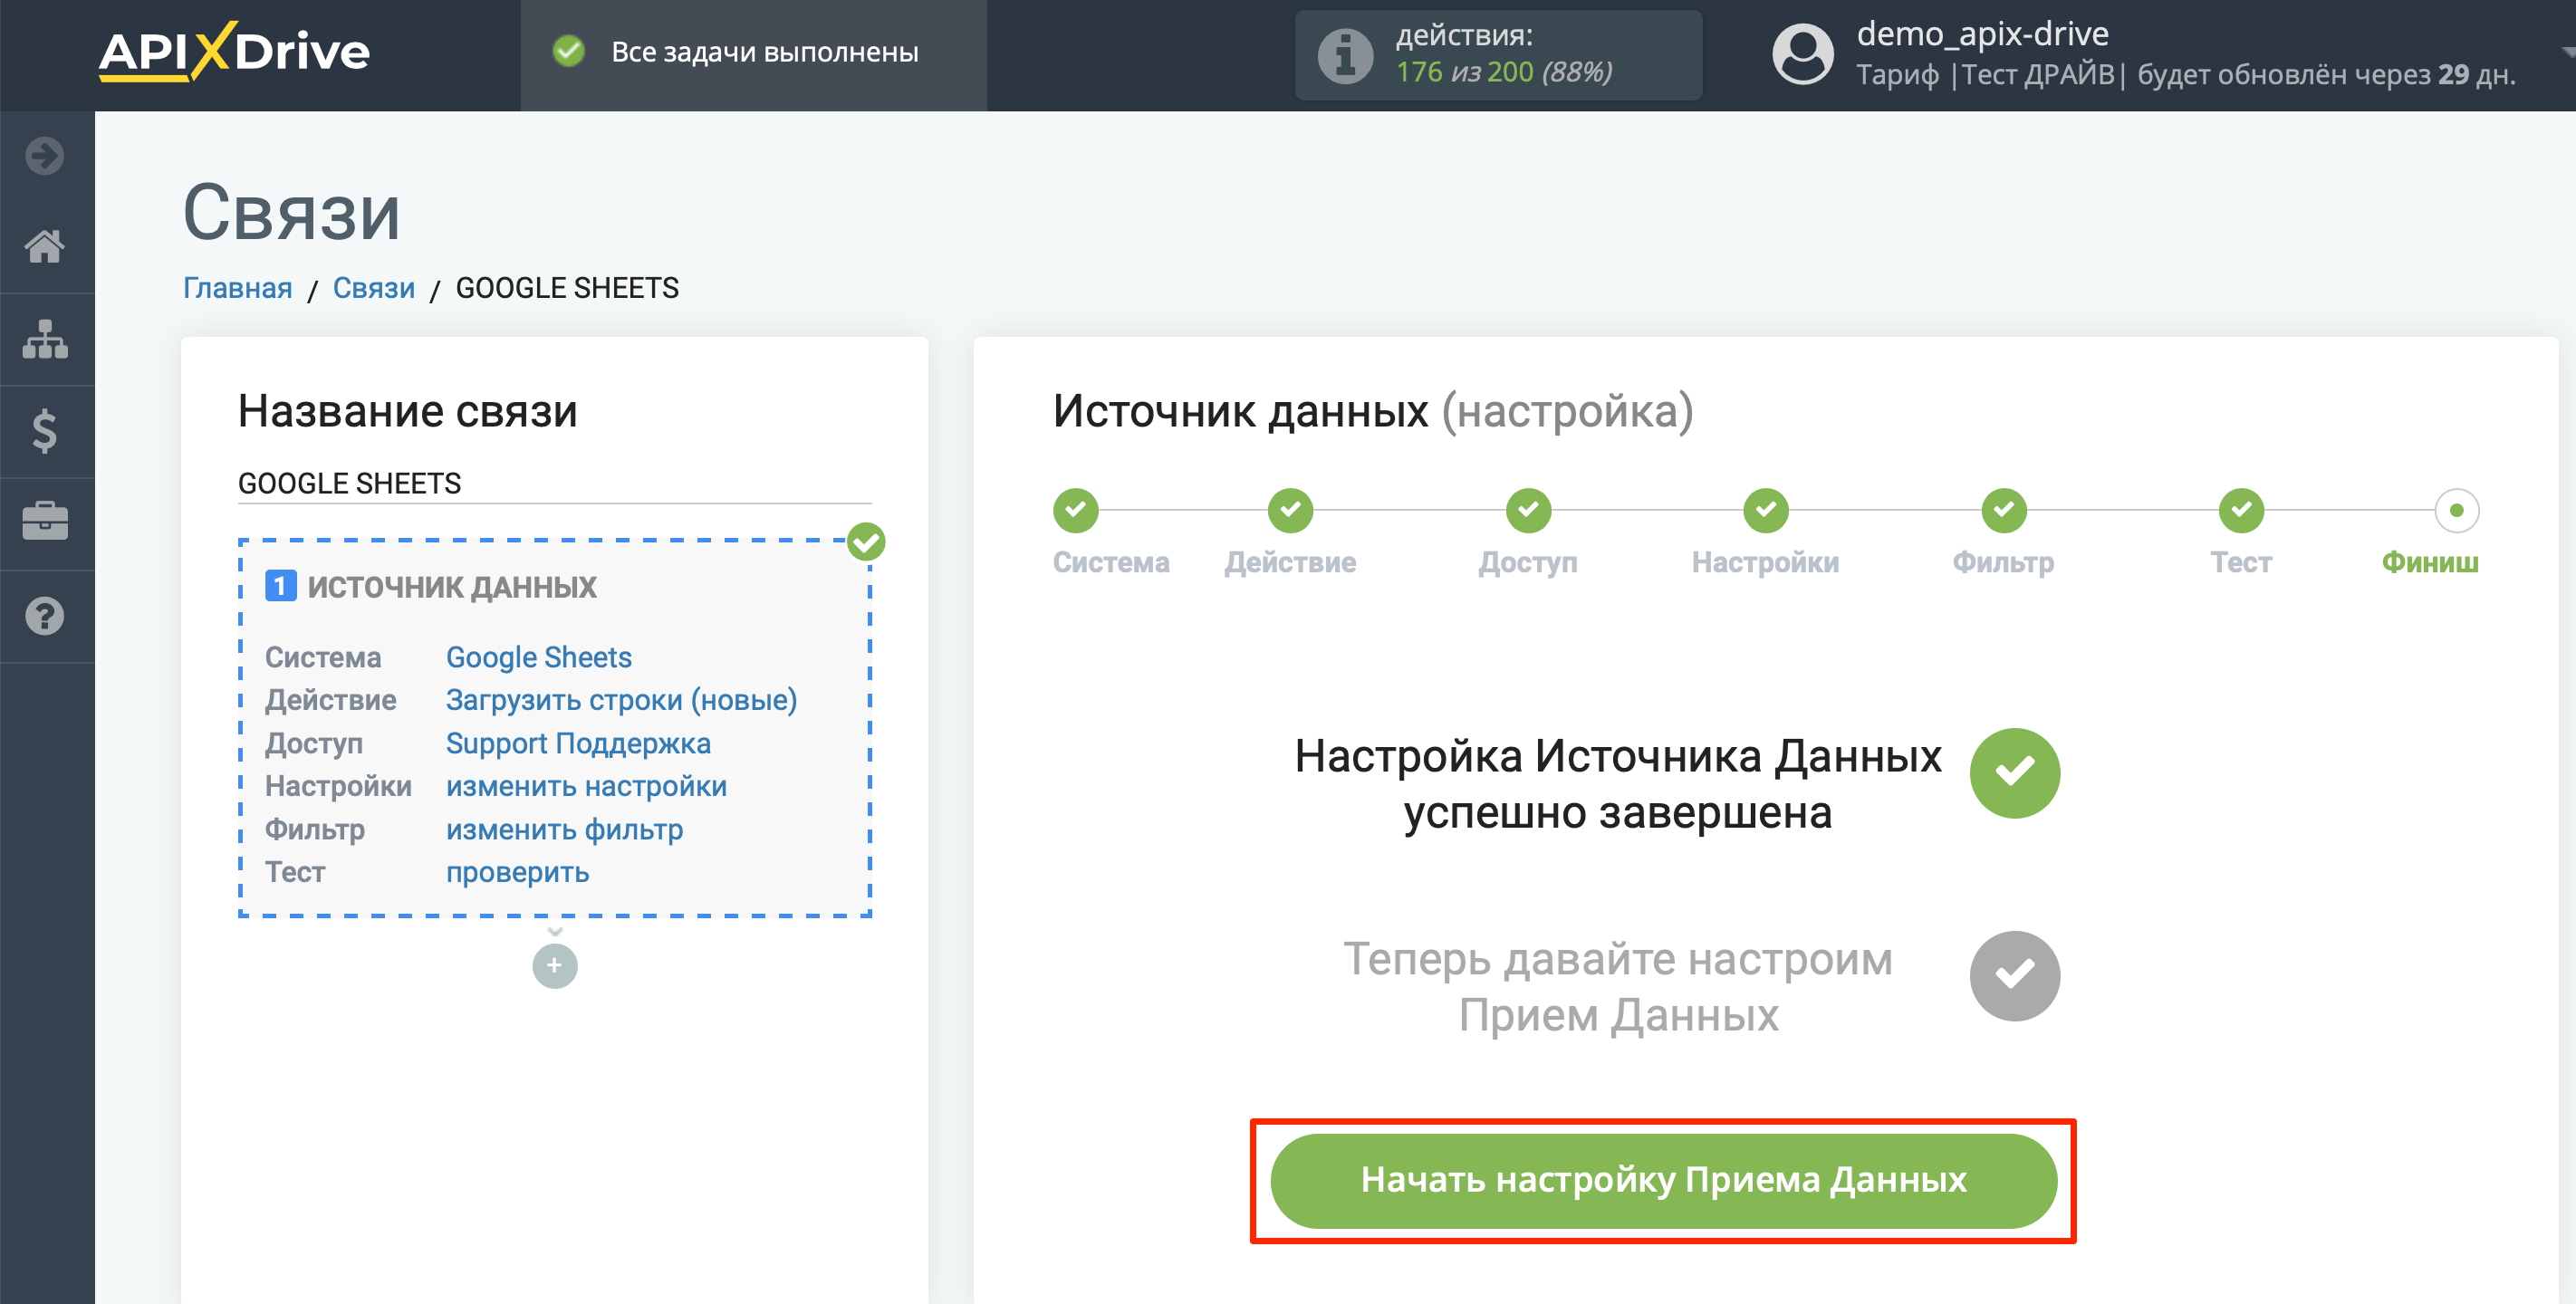Click Начать настройку Приема Данных button

coord(1663,1181)
